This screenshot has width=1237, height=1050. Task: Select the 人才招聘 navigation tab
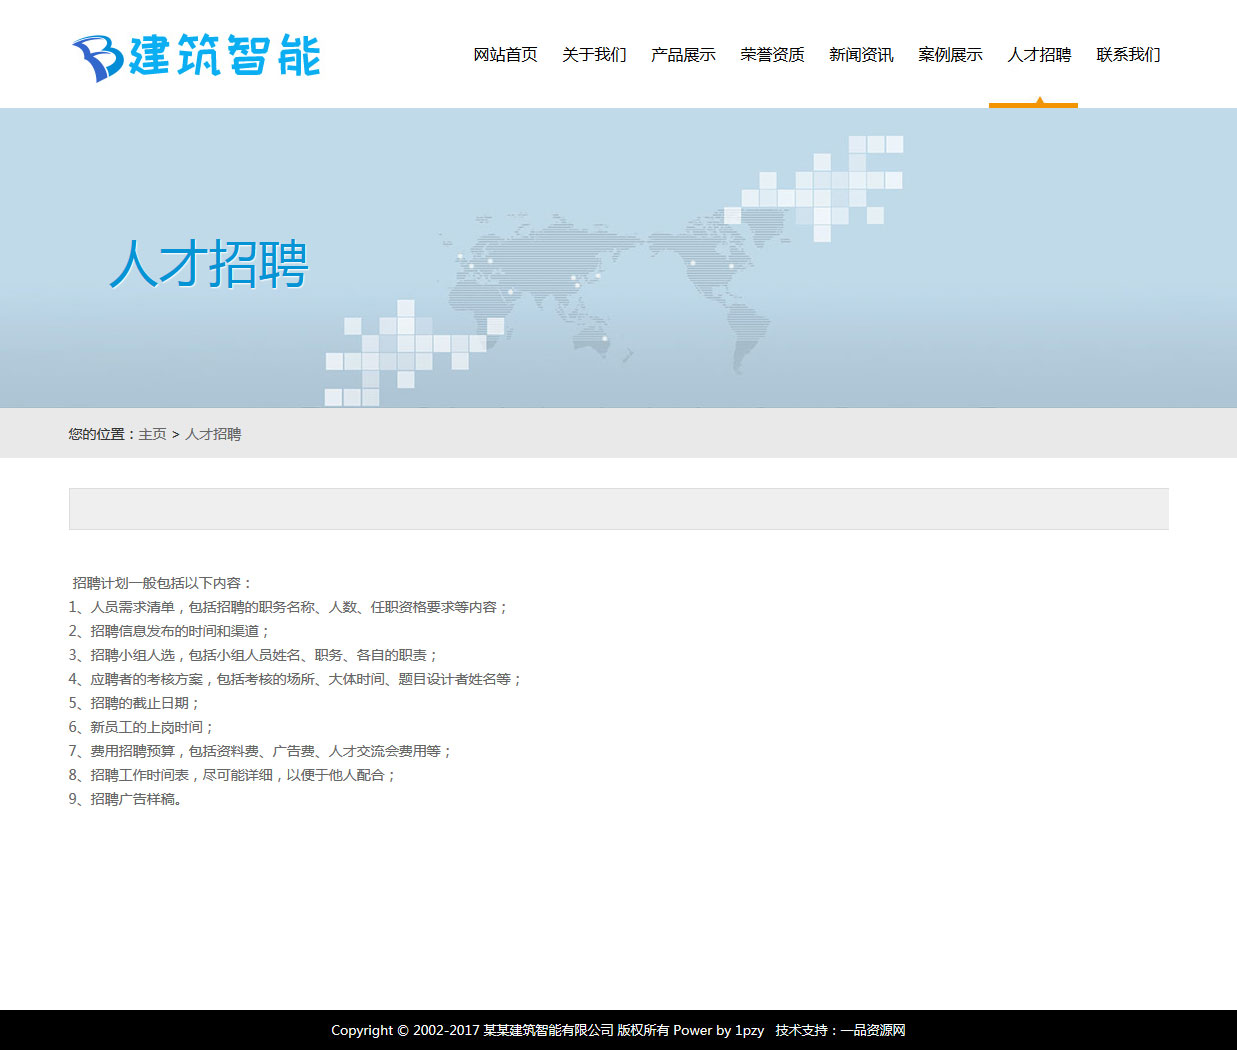tap(1039, 55)
